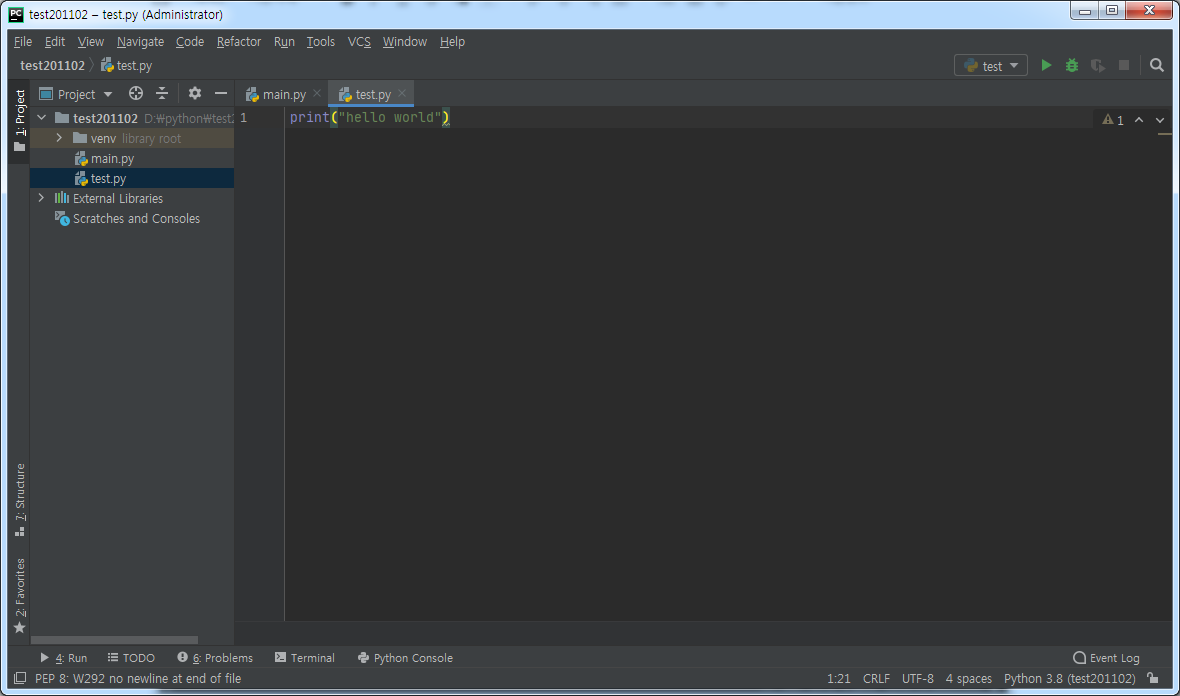Go to previous highlighted error arrow

(x=1139, y=120)
